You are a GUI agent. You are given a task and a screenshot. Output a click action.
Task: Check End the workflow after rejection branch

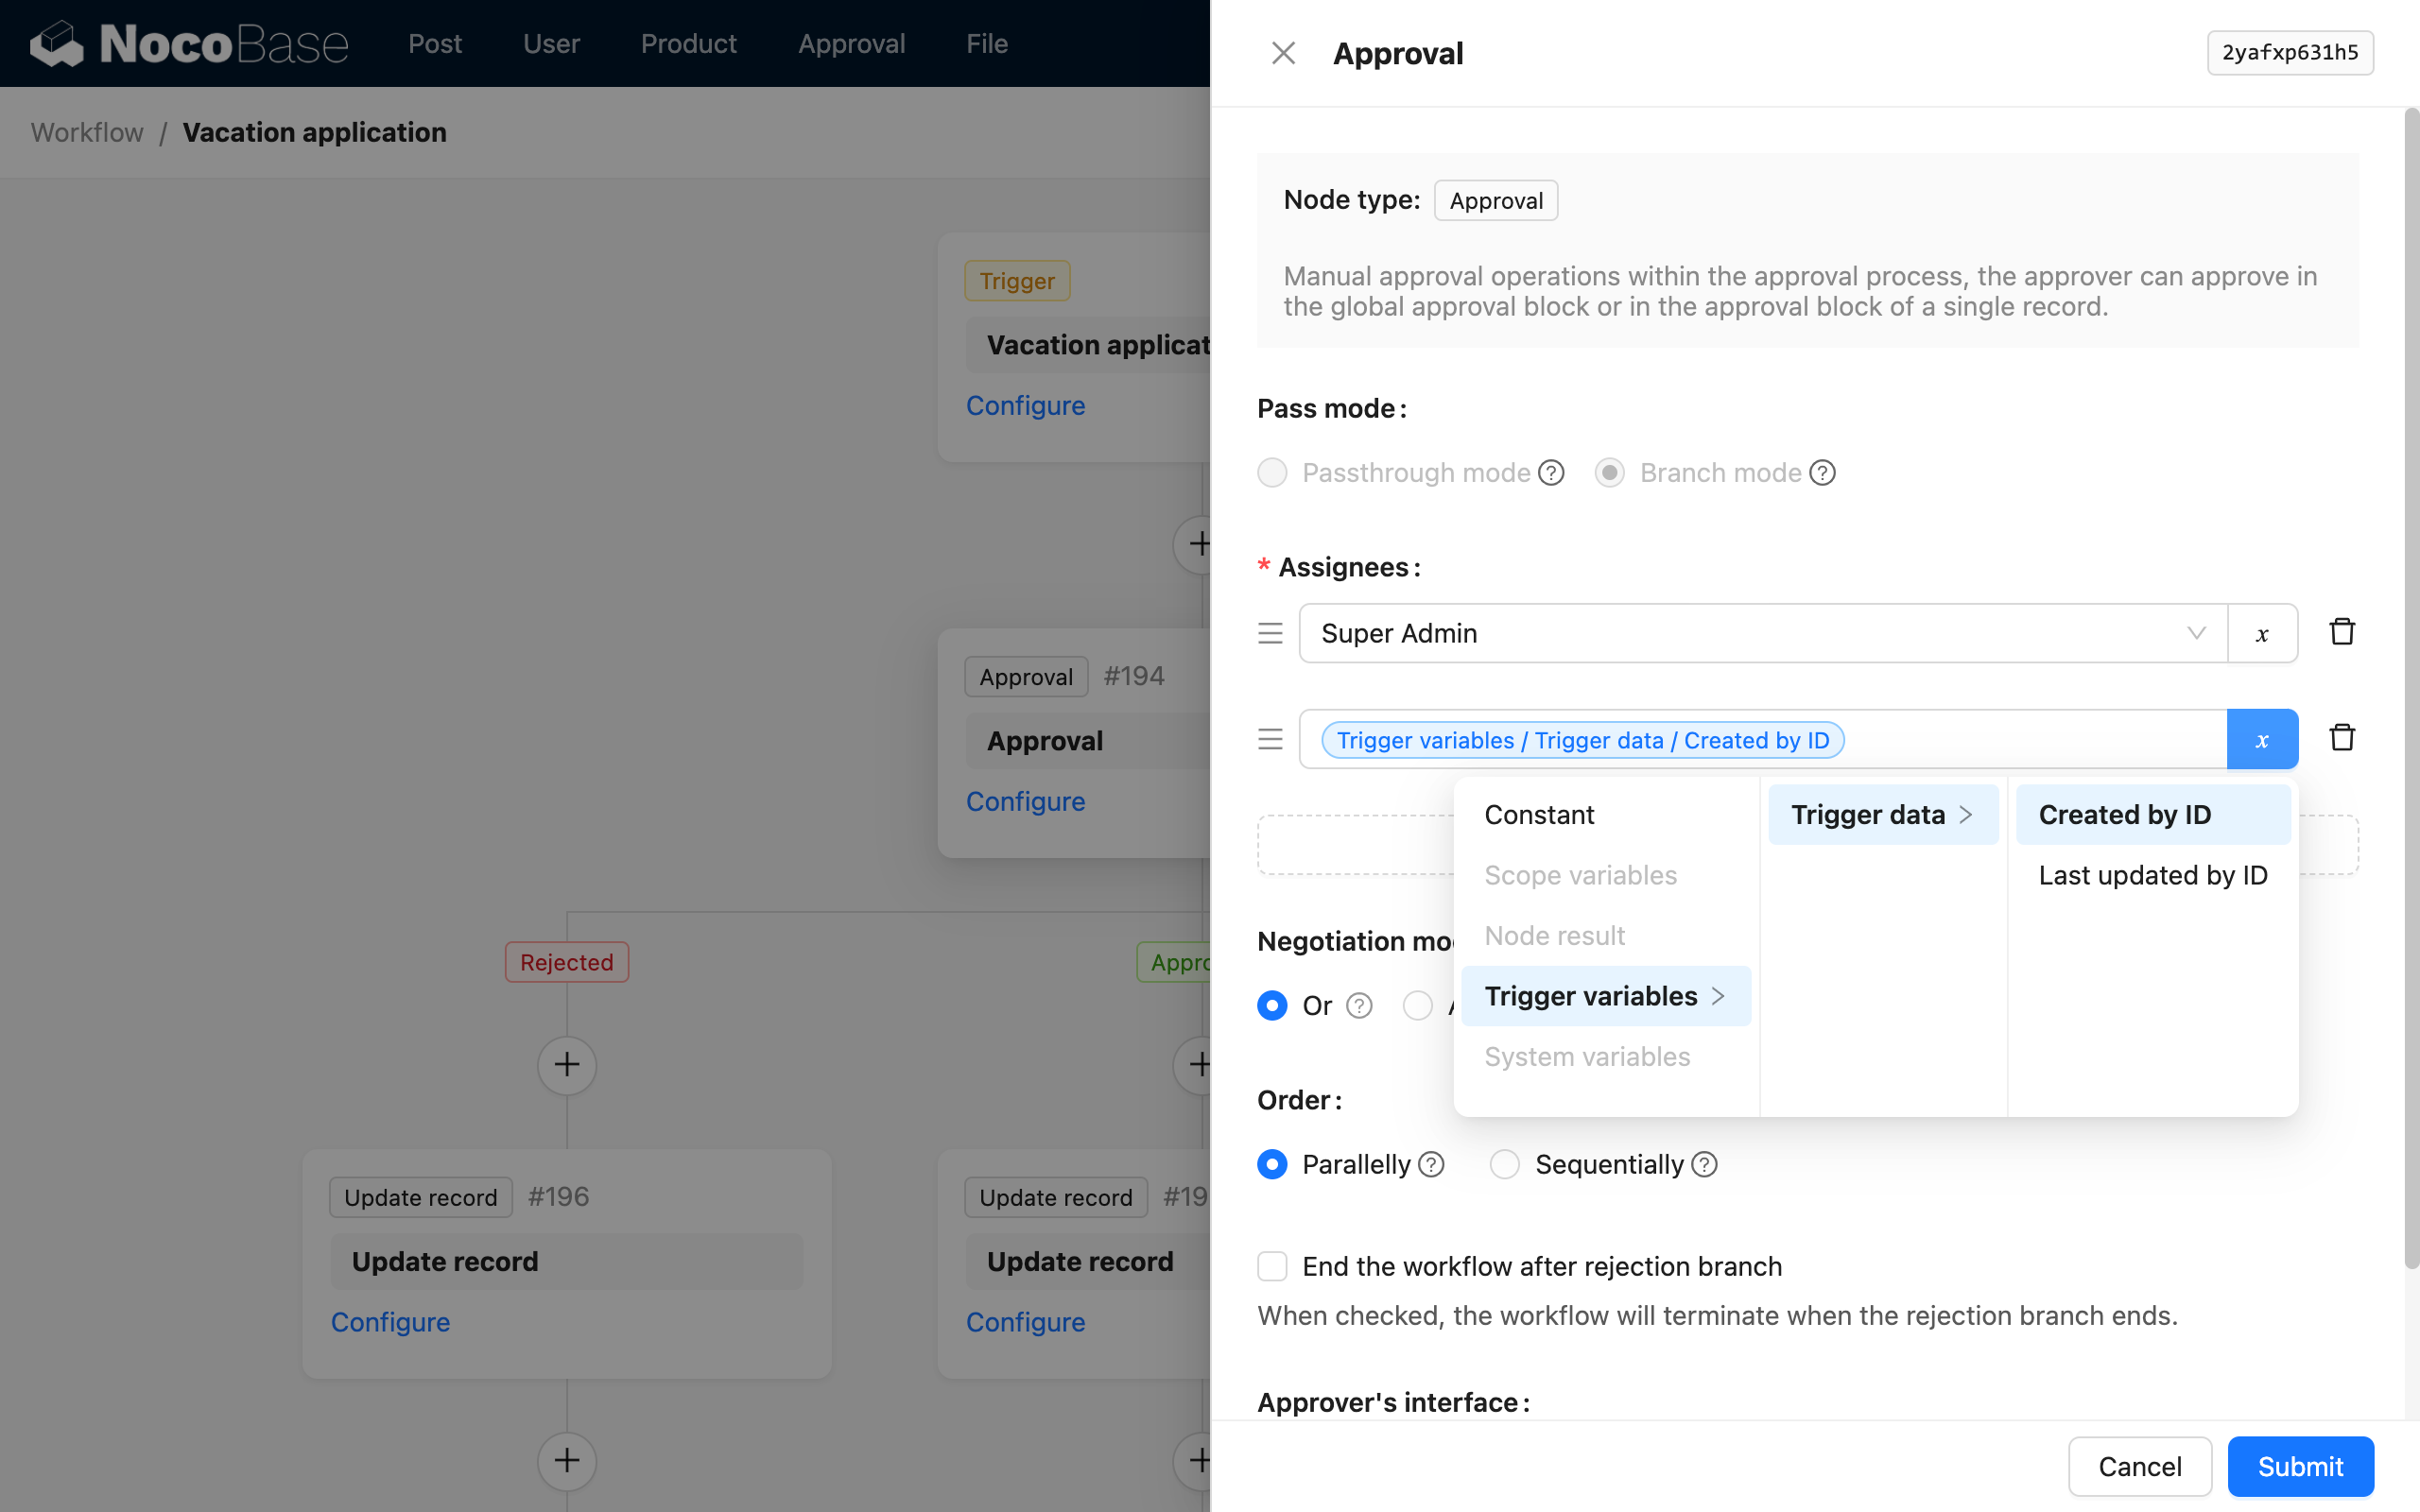click(1271, 1265)
